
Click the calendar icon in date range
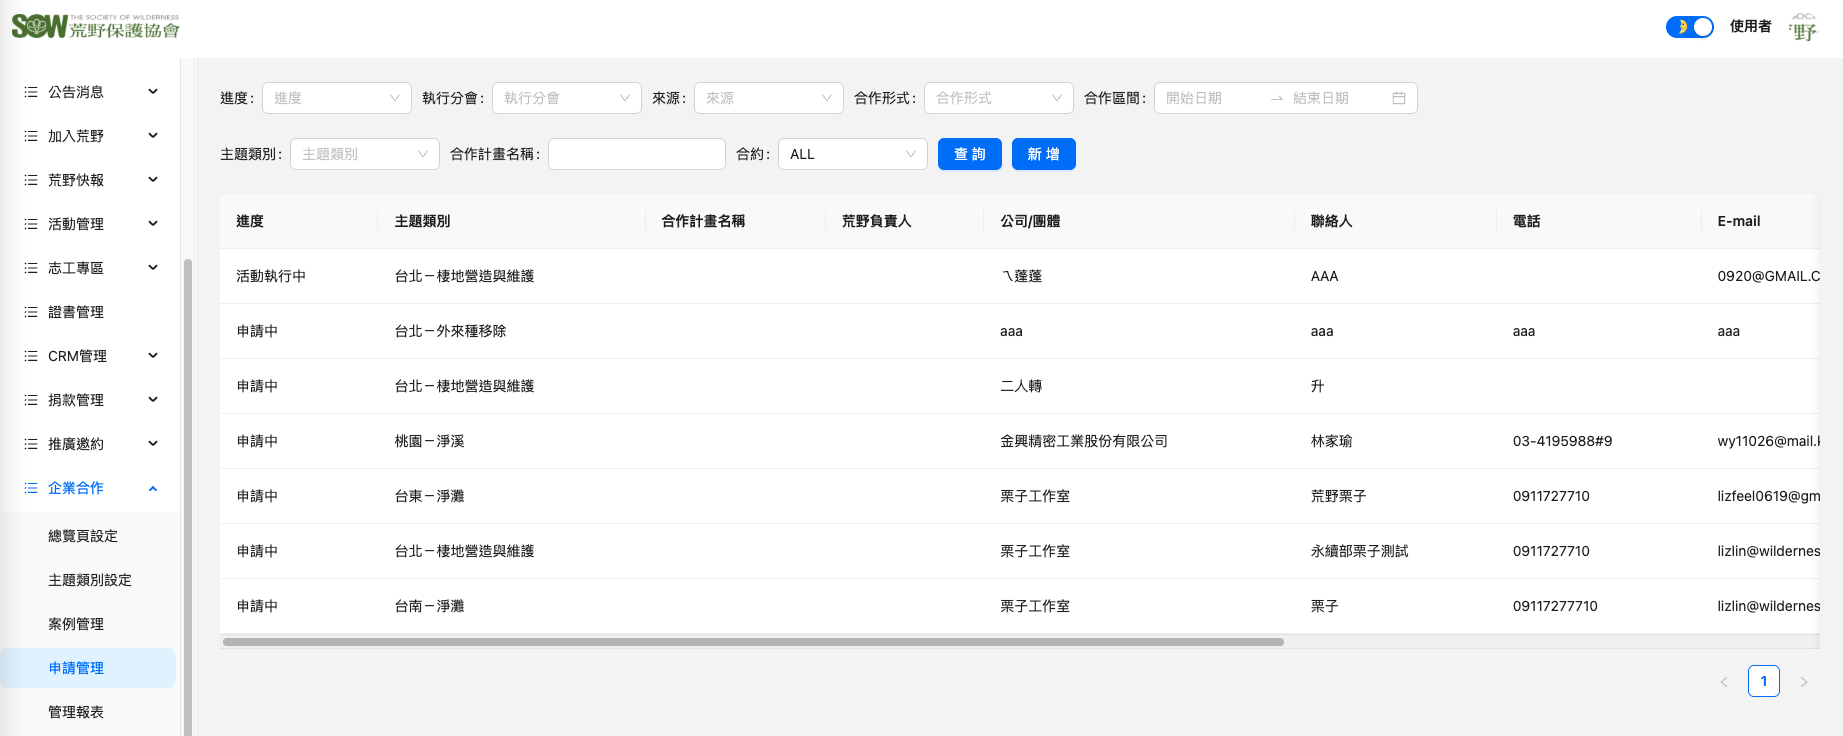(x=1399, y=98)
